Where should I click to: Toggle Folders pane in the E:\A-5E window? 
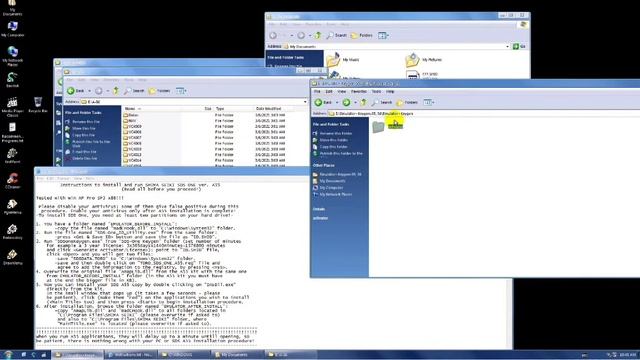pos(160,91)
